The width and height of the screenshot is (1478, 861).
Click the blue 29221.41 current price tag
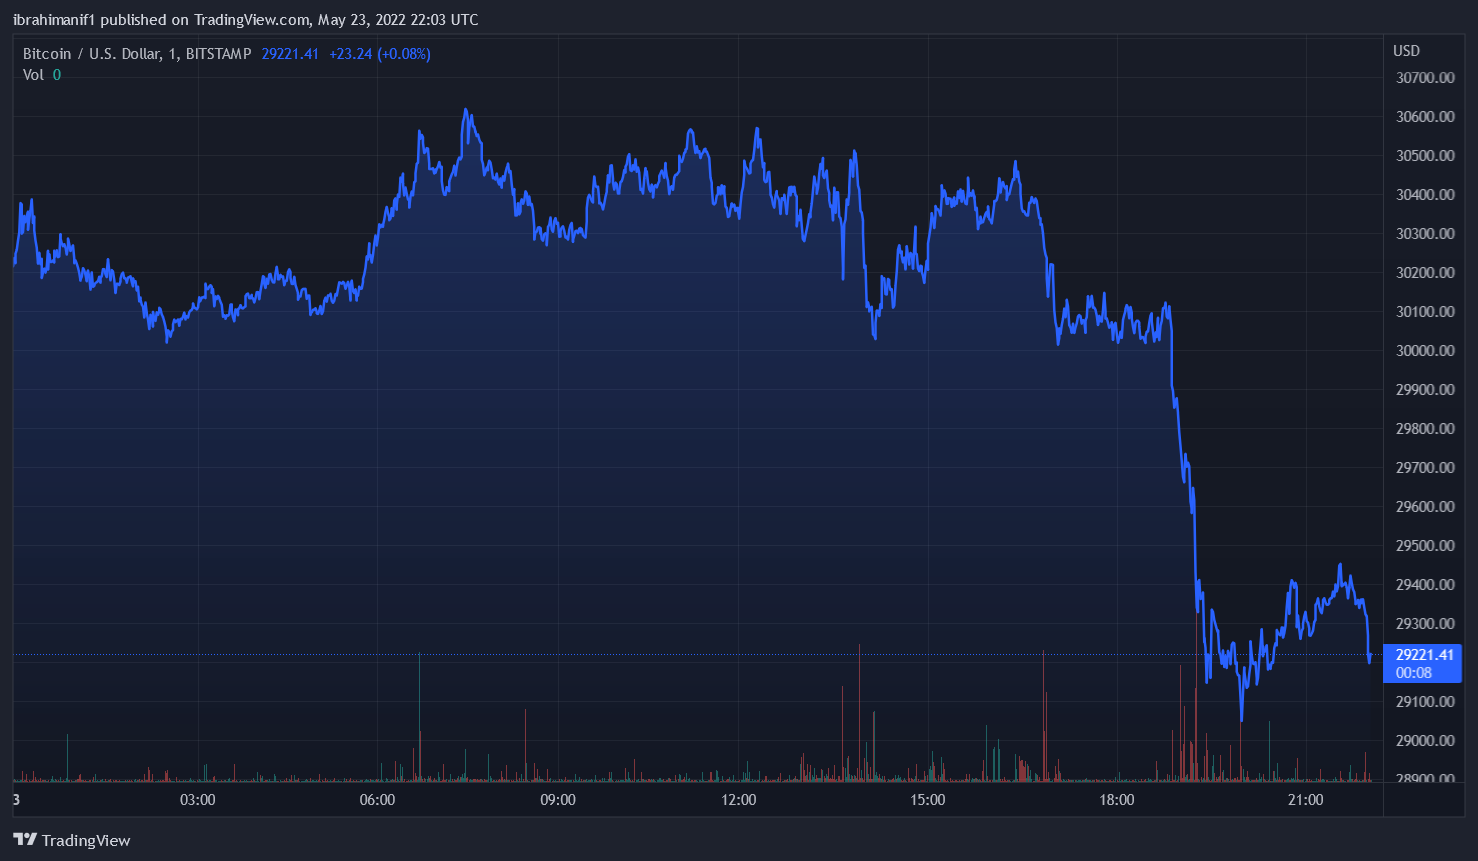[1424, 655]
